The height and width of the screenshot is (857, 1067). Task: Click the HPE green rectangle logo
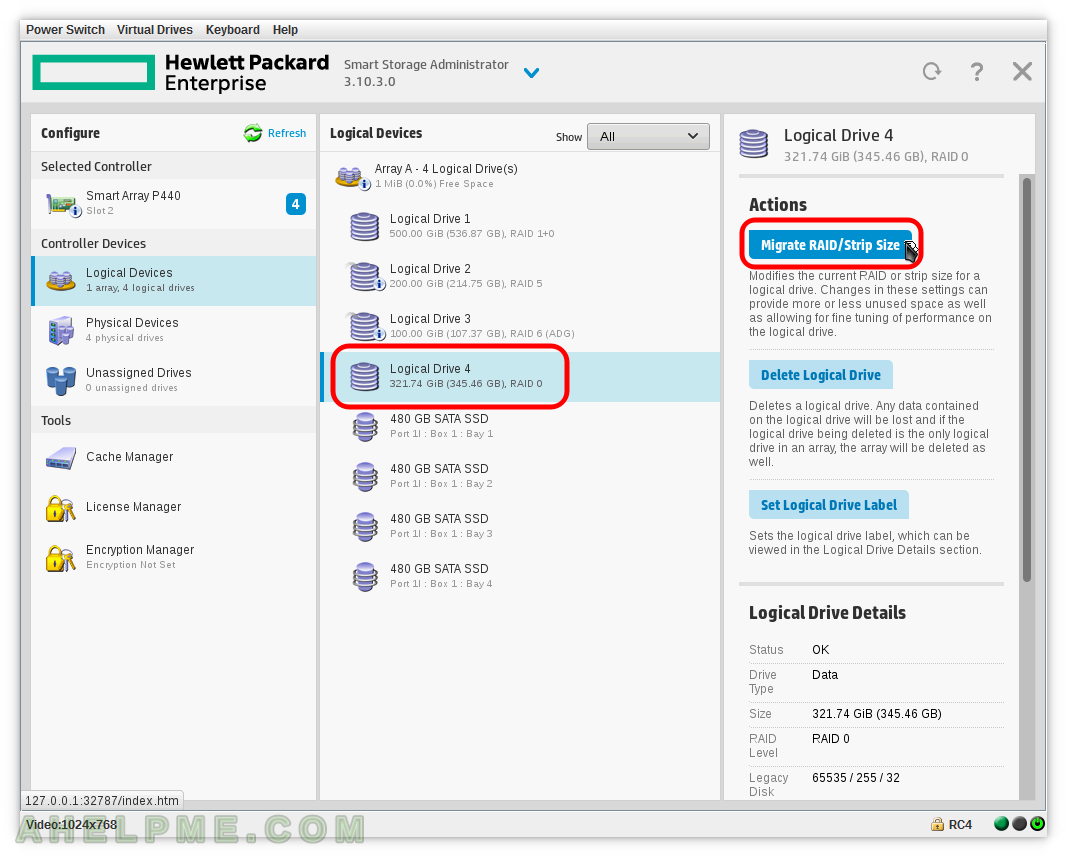[x=94, y=72]
